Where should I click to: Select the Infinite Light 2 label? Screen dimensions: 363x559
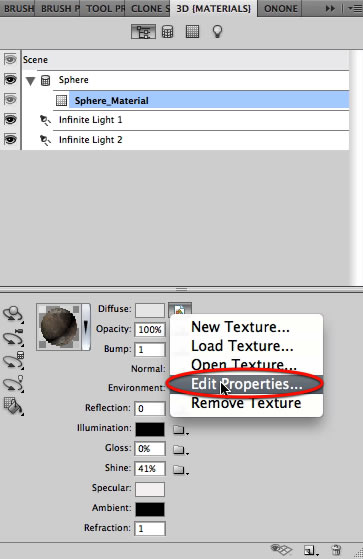point(91,140)
